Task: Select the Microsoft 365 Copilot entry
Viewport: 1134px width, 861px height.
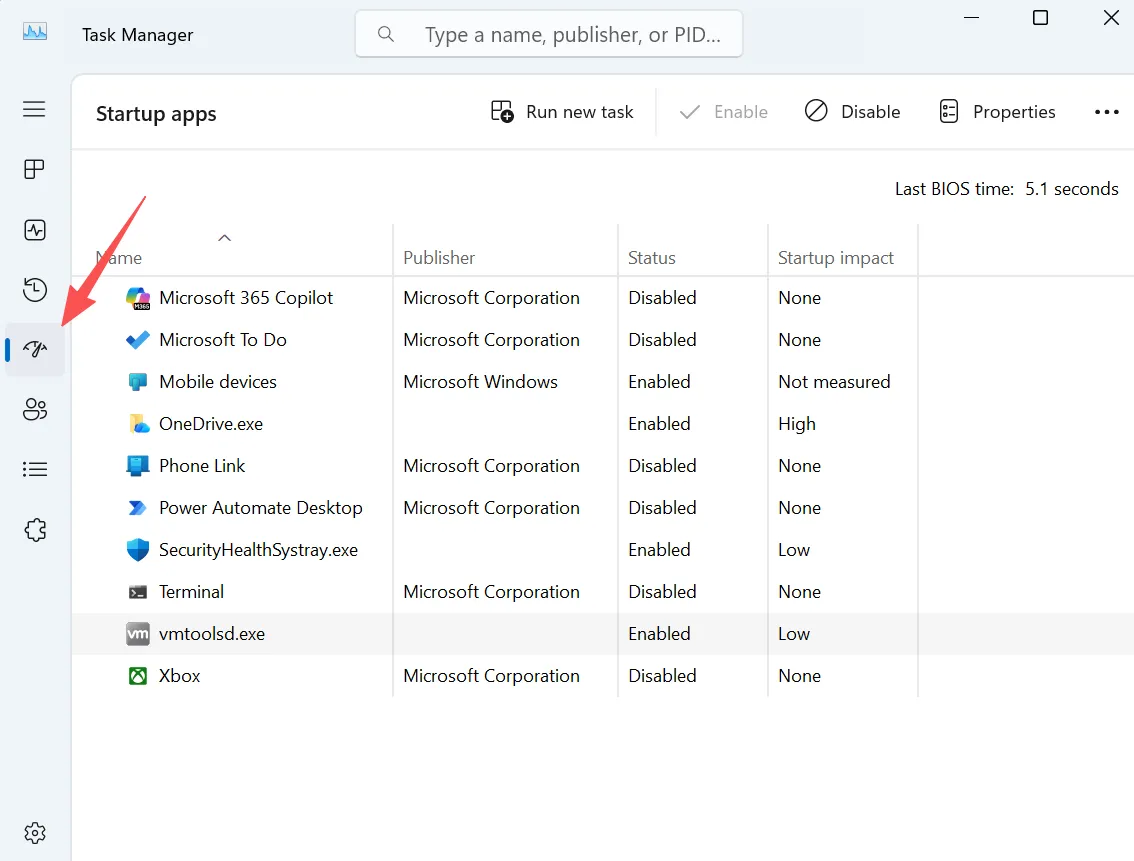Action: pos(602,298)
